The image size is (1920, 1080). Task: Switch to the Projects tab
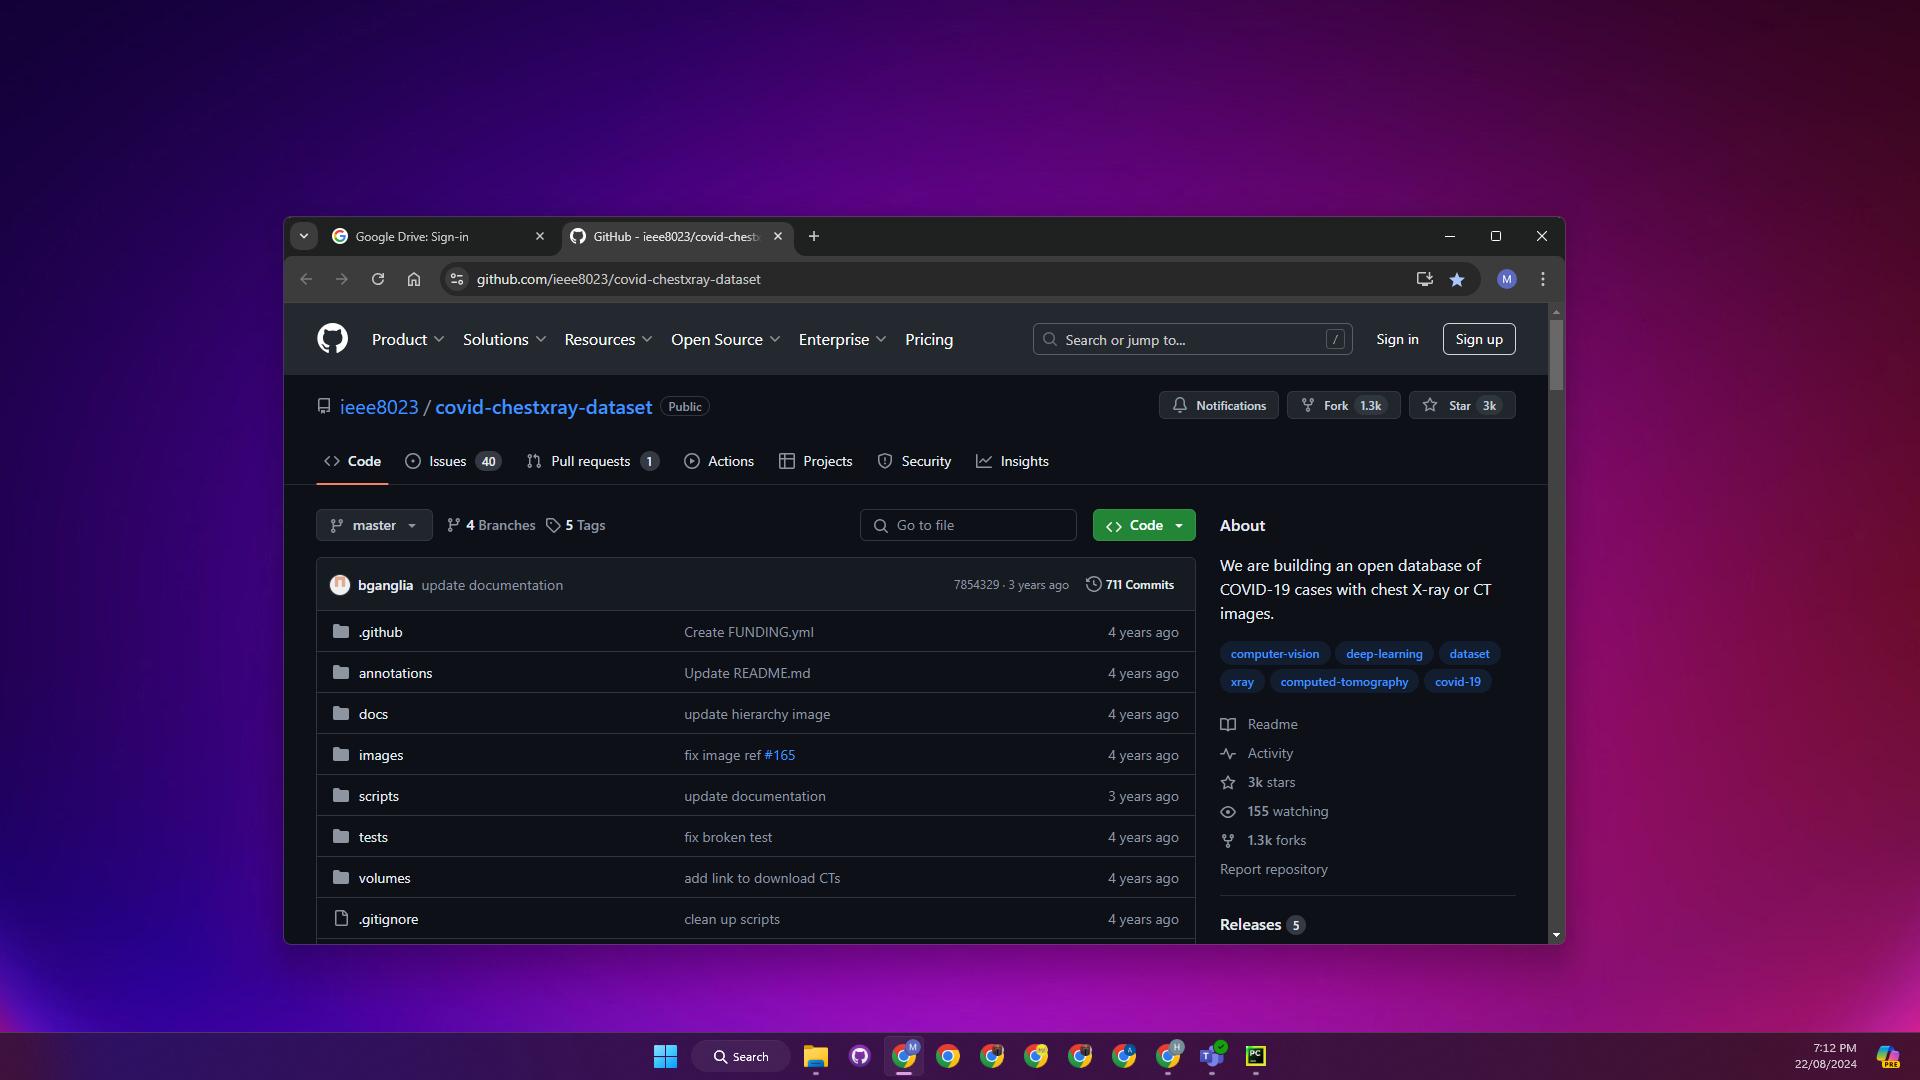pyautogui.click(x=815, y=461)
